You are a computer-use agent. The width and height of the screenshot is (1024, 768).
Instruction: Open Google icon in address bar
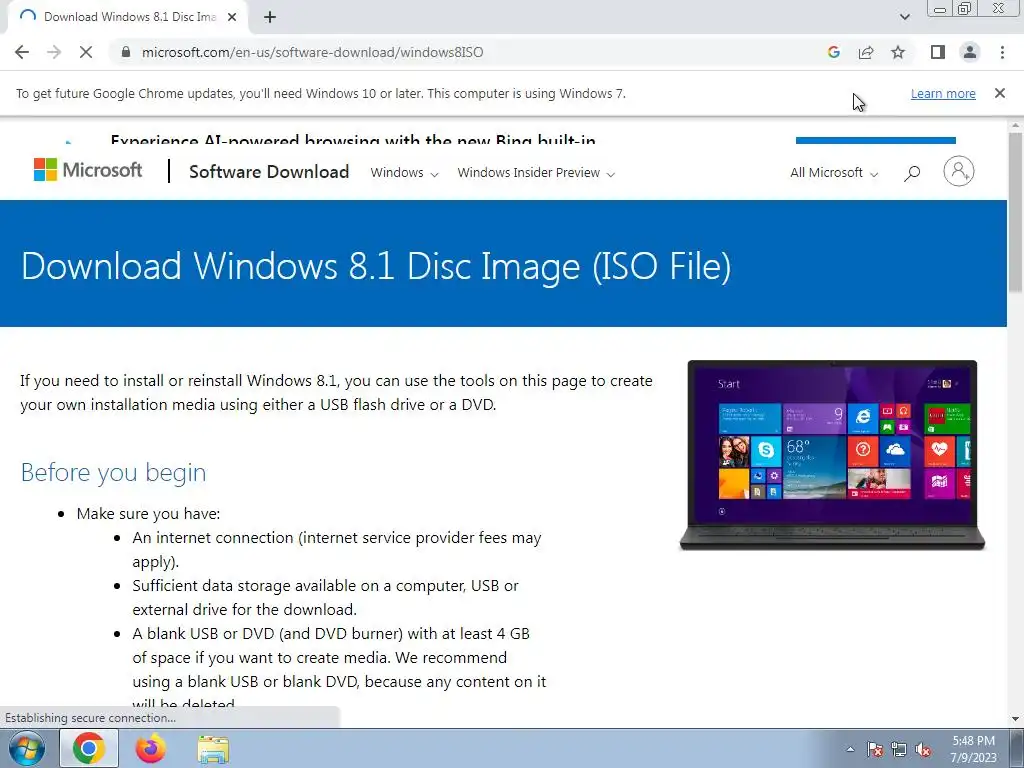833,52
